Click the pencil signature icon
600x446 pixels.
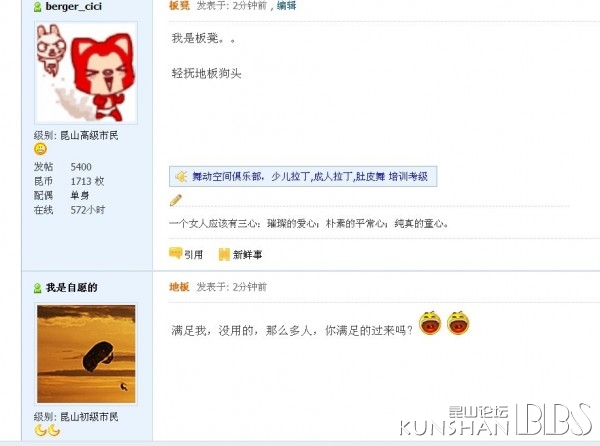coord(176,200)
